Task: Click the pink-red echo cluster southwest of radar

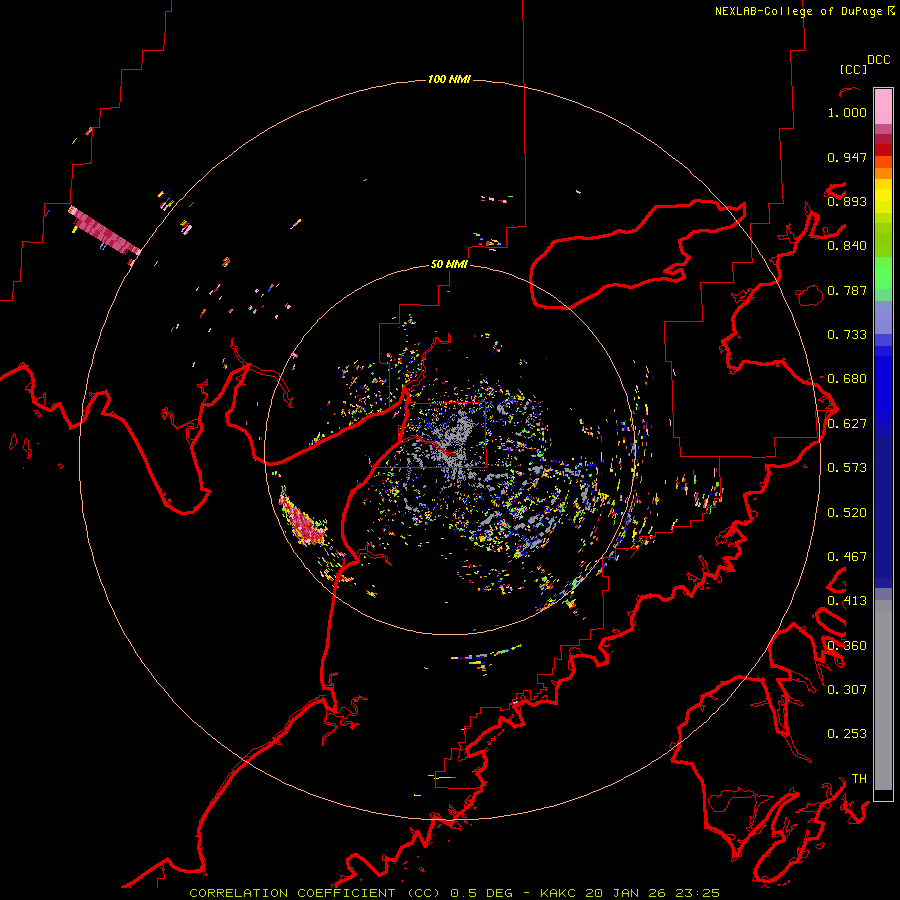Action: pos(303,520)
